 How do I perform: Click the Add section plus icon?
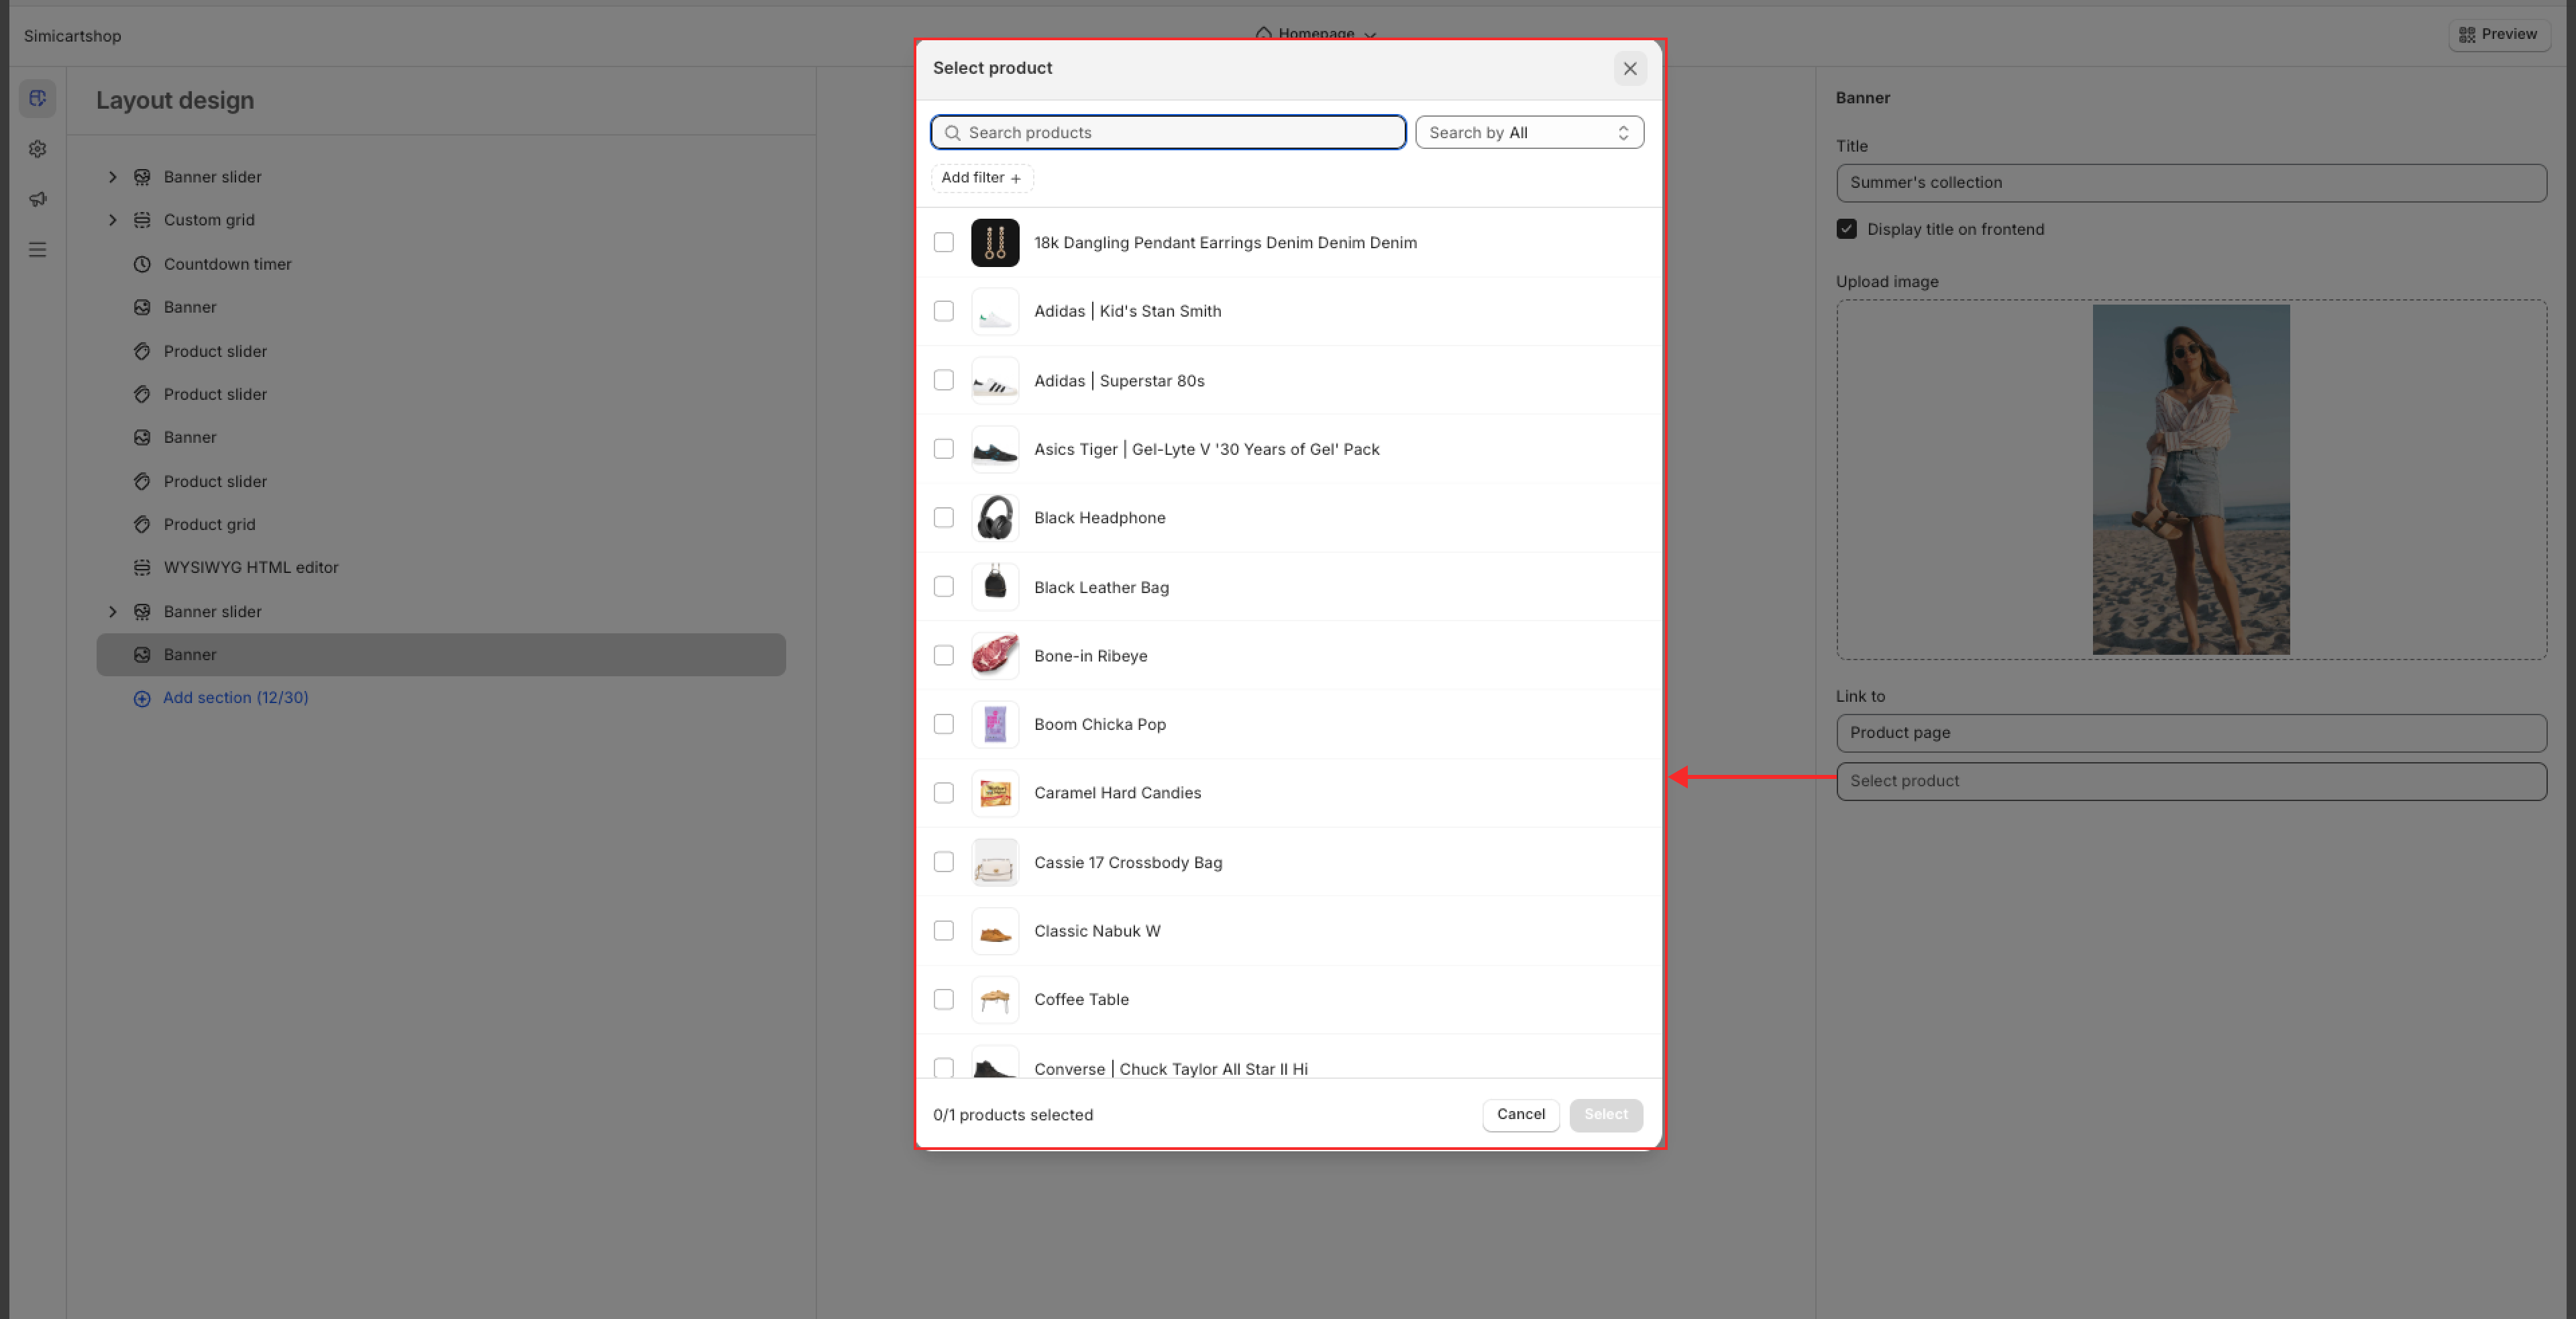142,698
